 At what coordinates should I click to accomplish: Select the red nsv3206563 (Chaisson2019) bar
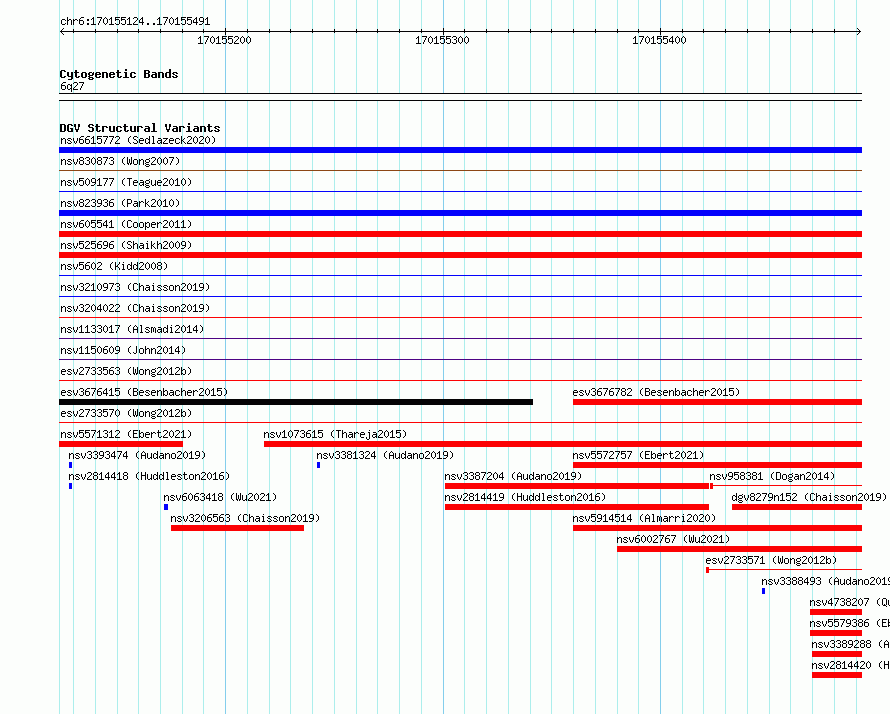tap(237, 528)
